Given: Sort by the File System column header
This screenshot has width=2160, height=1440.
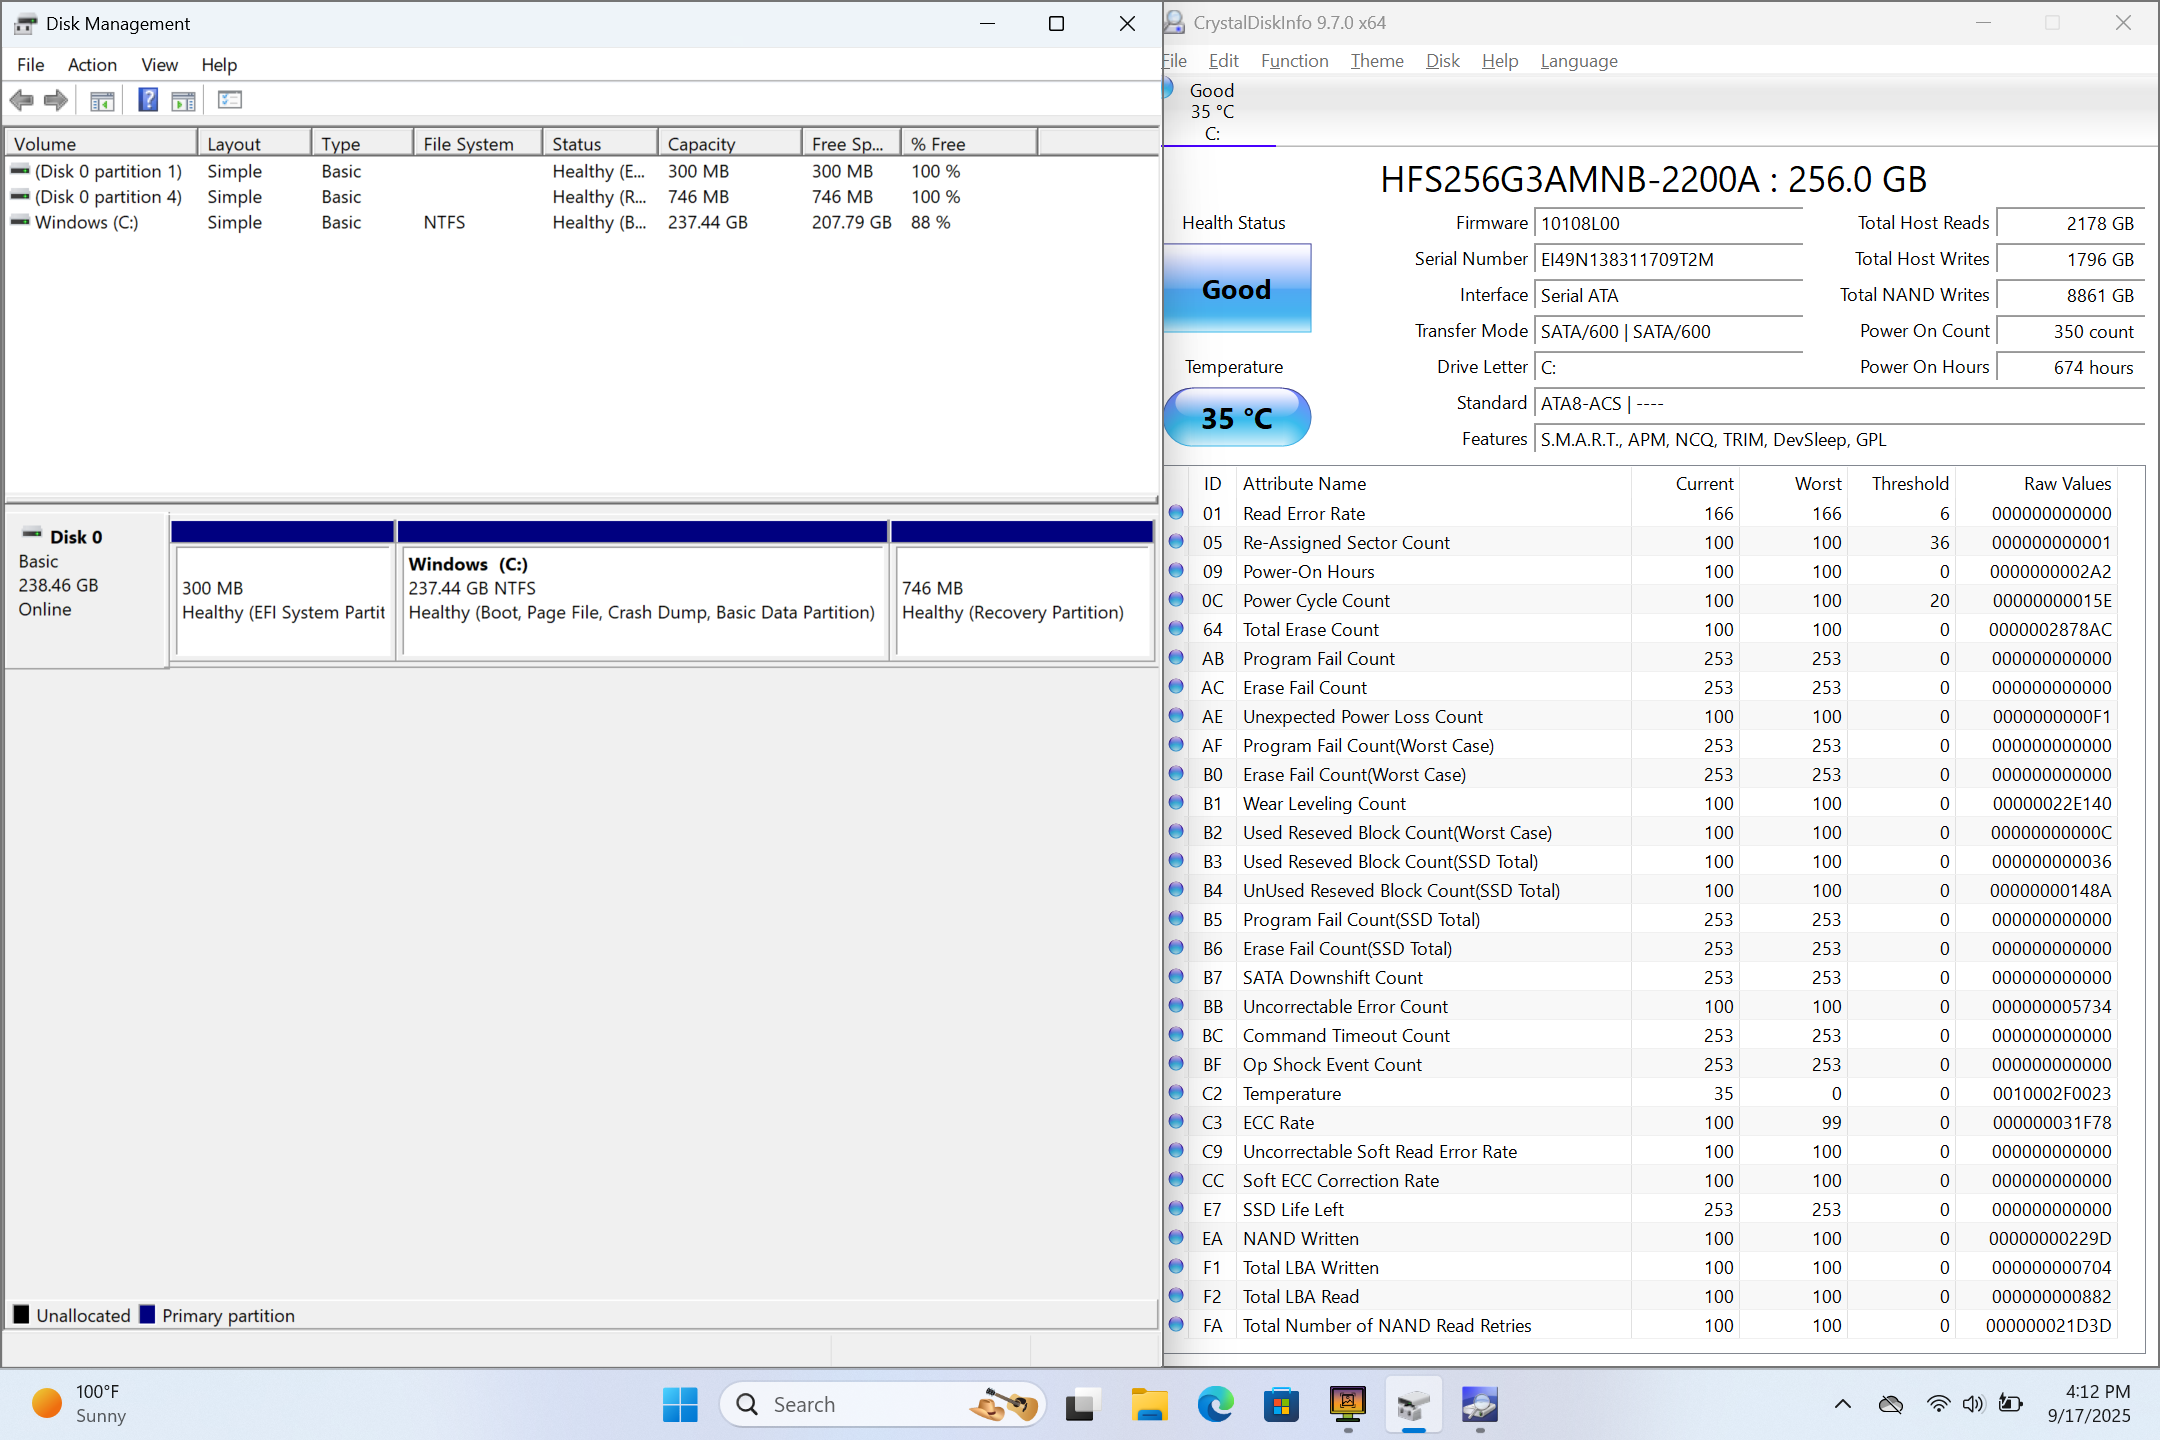Looking at the screenshot, I should (x=478, y=144).
